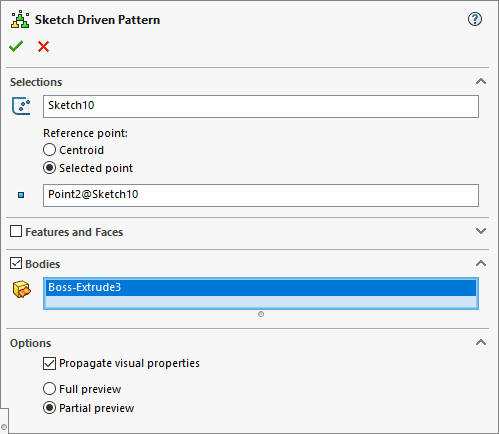Click the reference vertex point icon
This screenshot has height=434, width=499.
[x=21, y=195]
